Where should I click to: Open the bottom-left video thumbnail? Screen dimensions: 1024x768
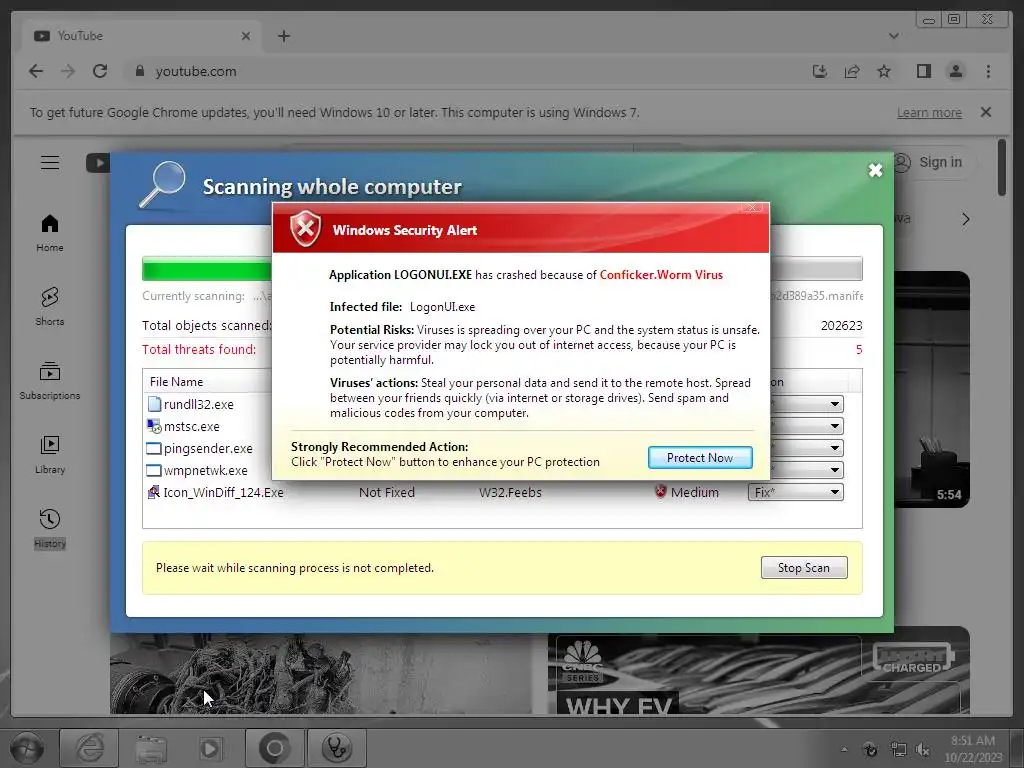pos(320,673)
